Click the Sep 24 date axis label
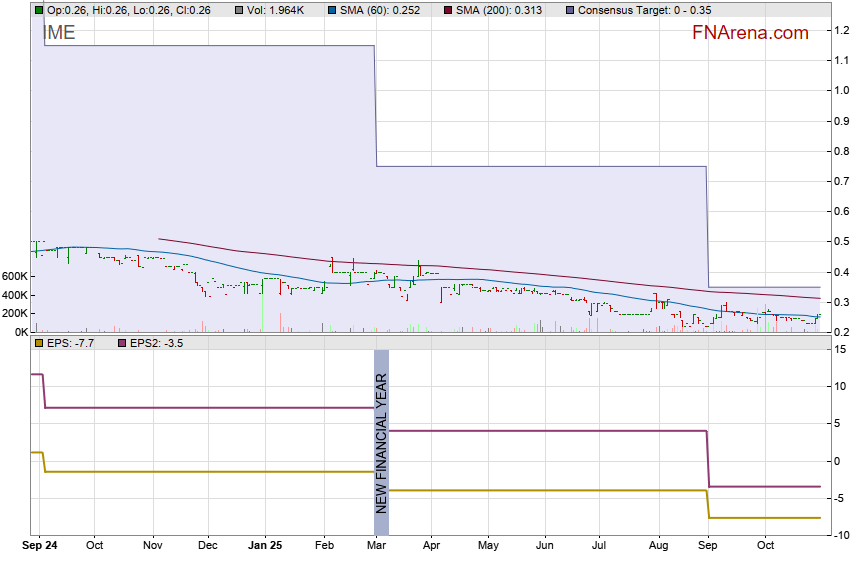The width and height of the screenshot is (859, 566). (x=40, y=547)
